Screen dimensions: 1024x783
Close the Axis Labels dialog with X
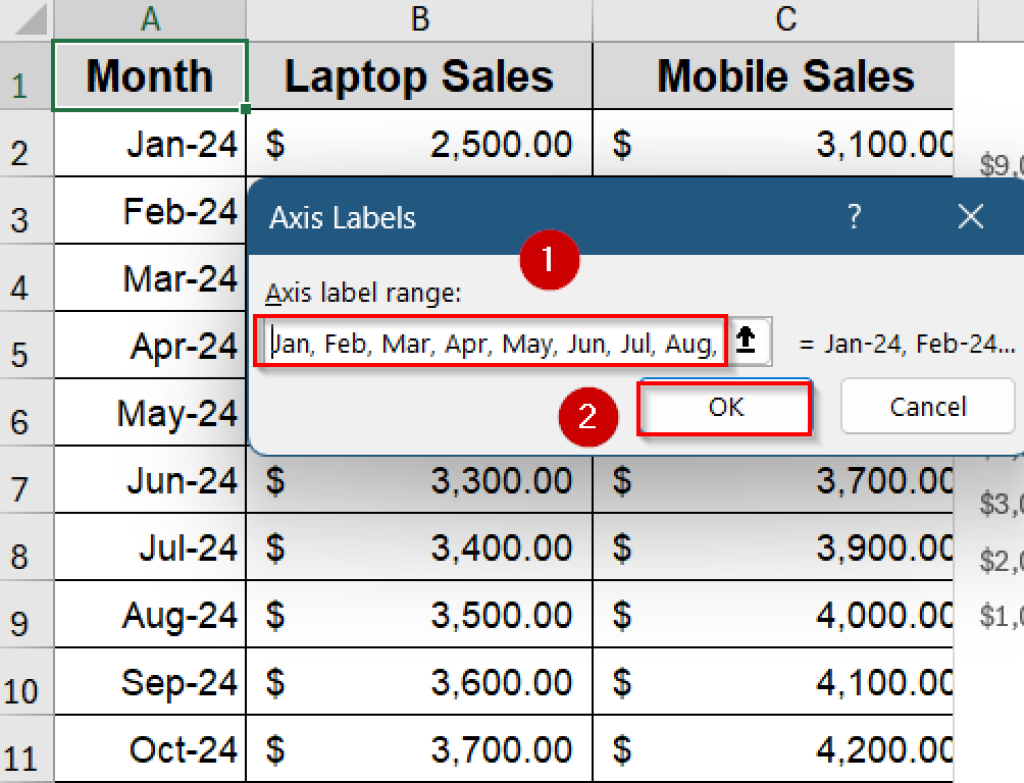coord(970,217)
